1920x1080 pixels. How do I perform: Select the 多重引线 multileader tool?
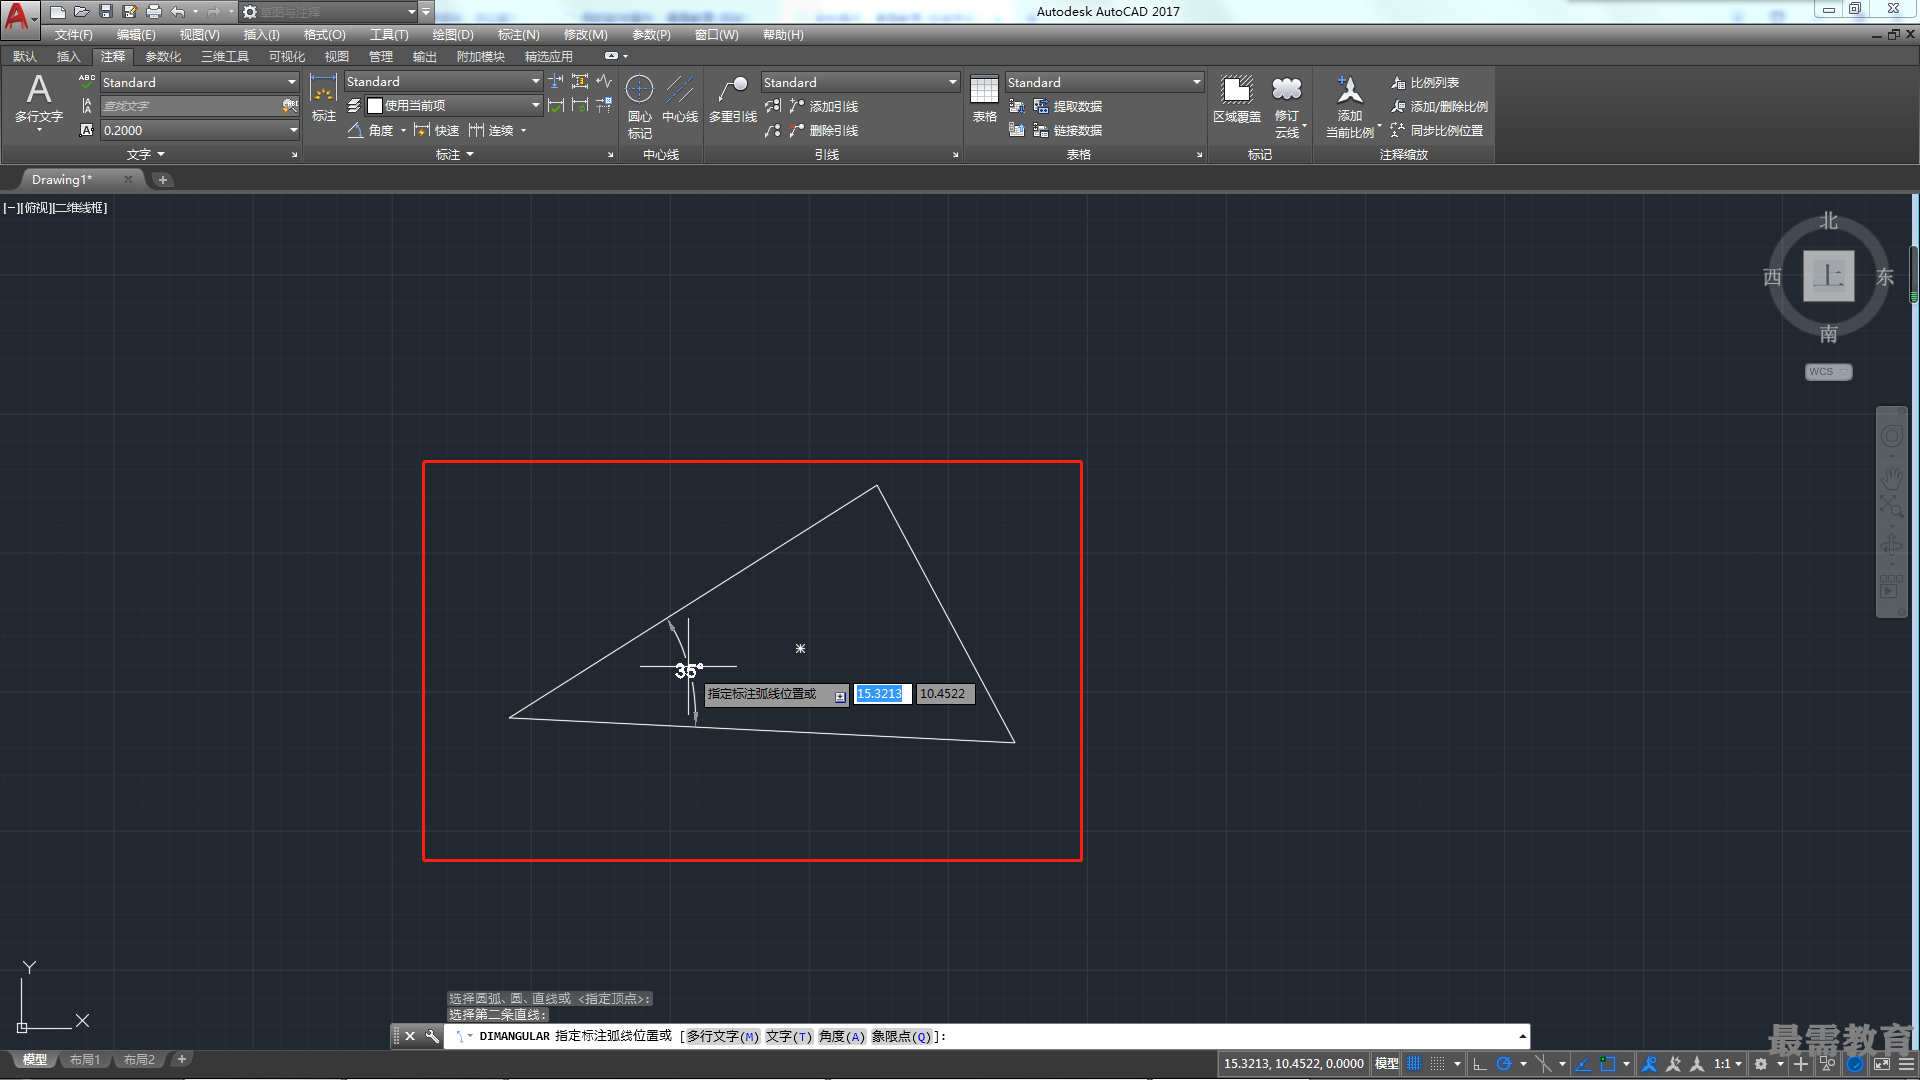click(x=733, y=99)
